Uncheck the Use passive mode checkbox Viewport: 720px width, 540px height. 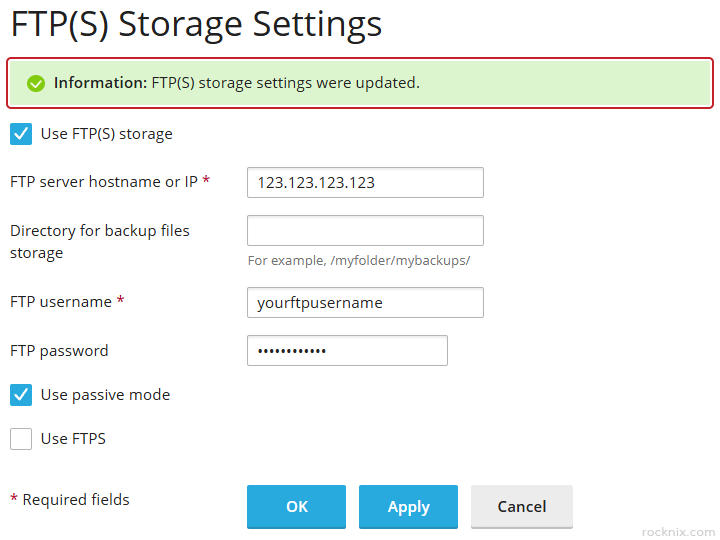(x=21, y=395)
